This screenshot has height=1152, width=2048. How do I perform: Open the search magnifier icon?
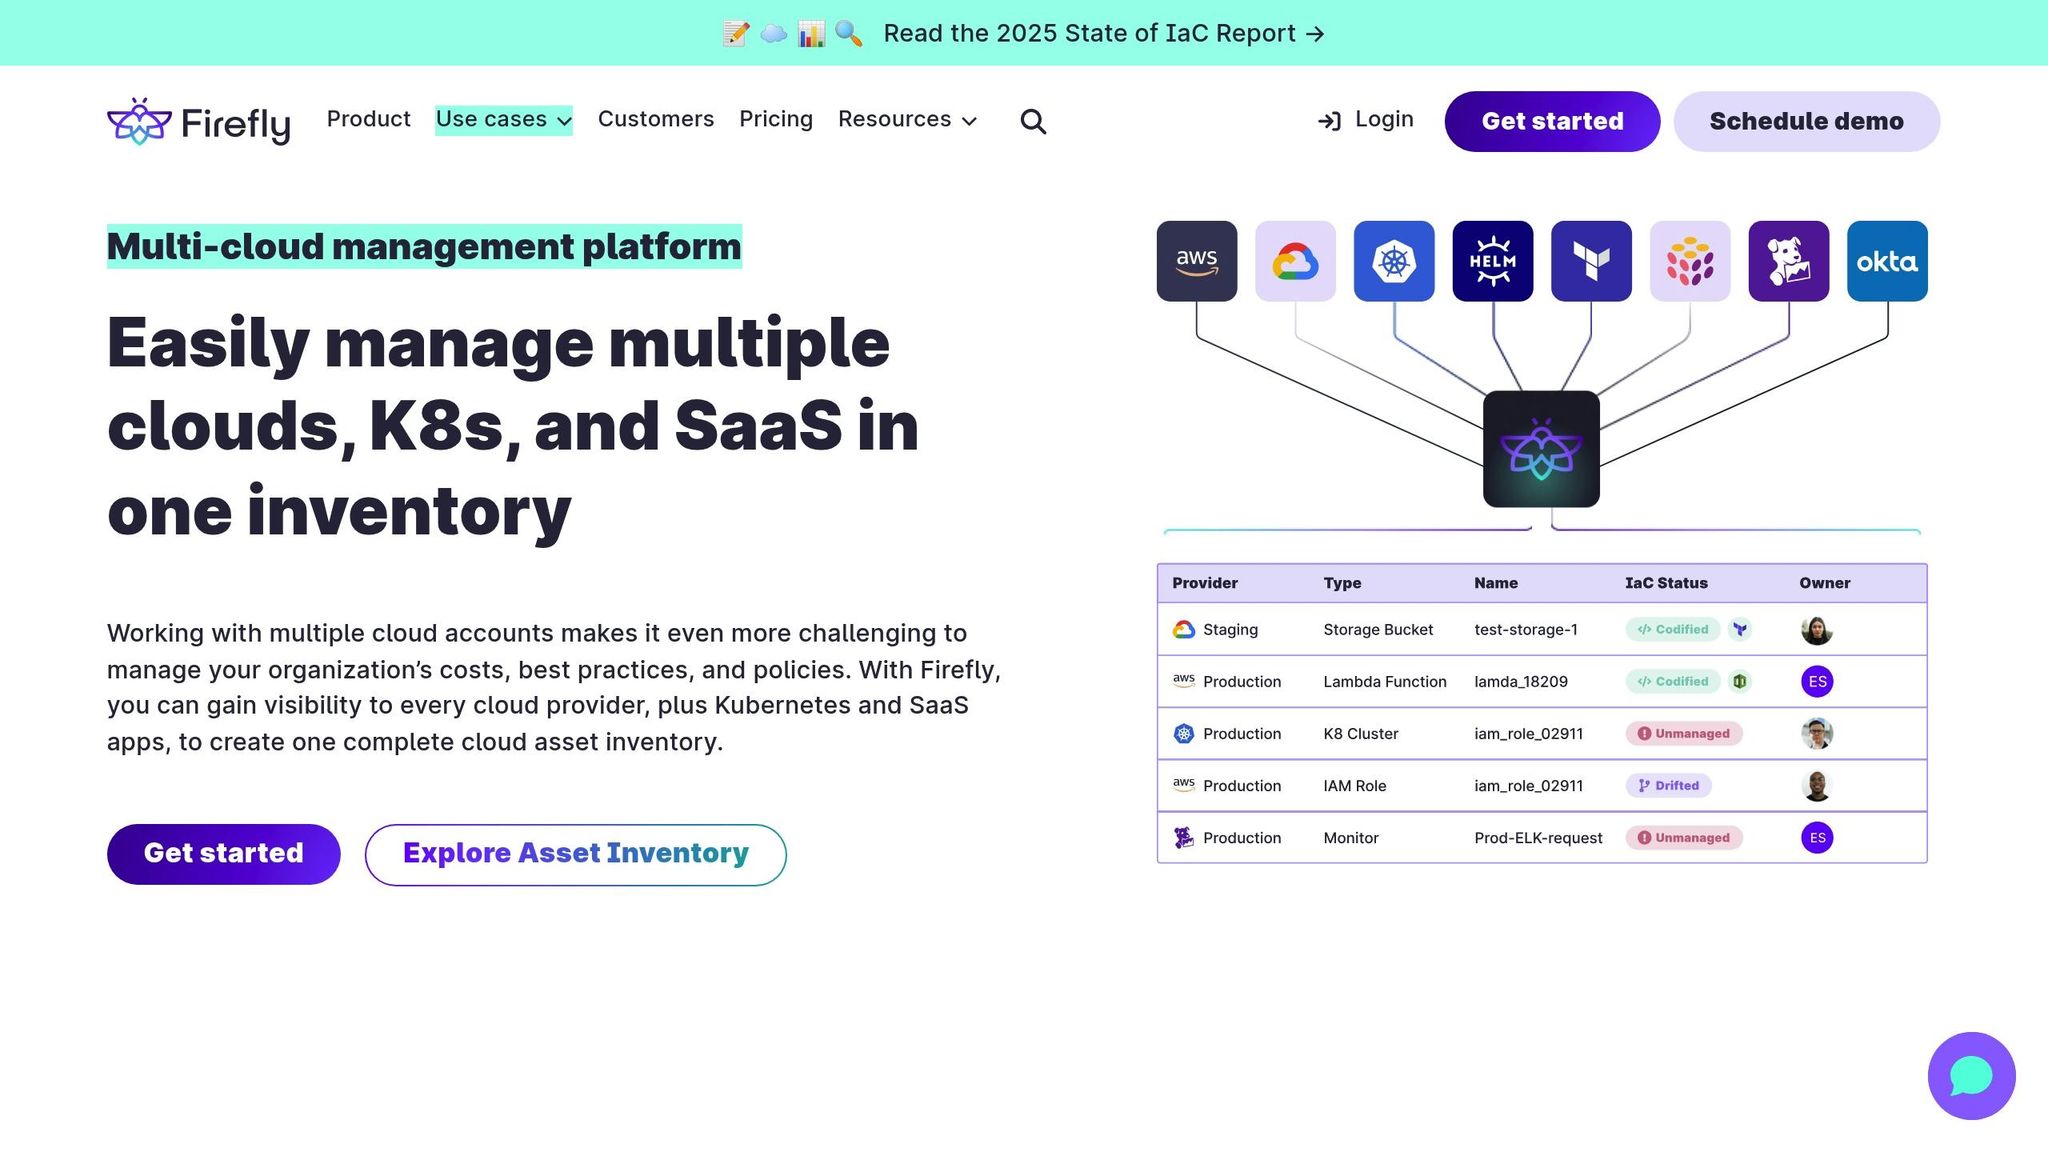(1033, 121)
